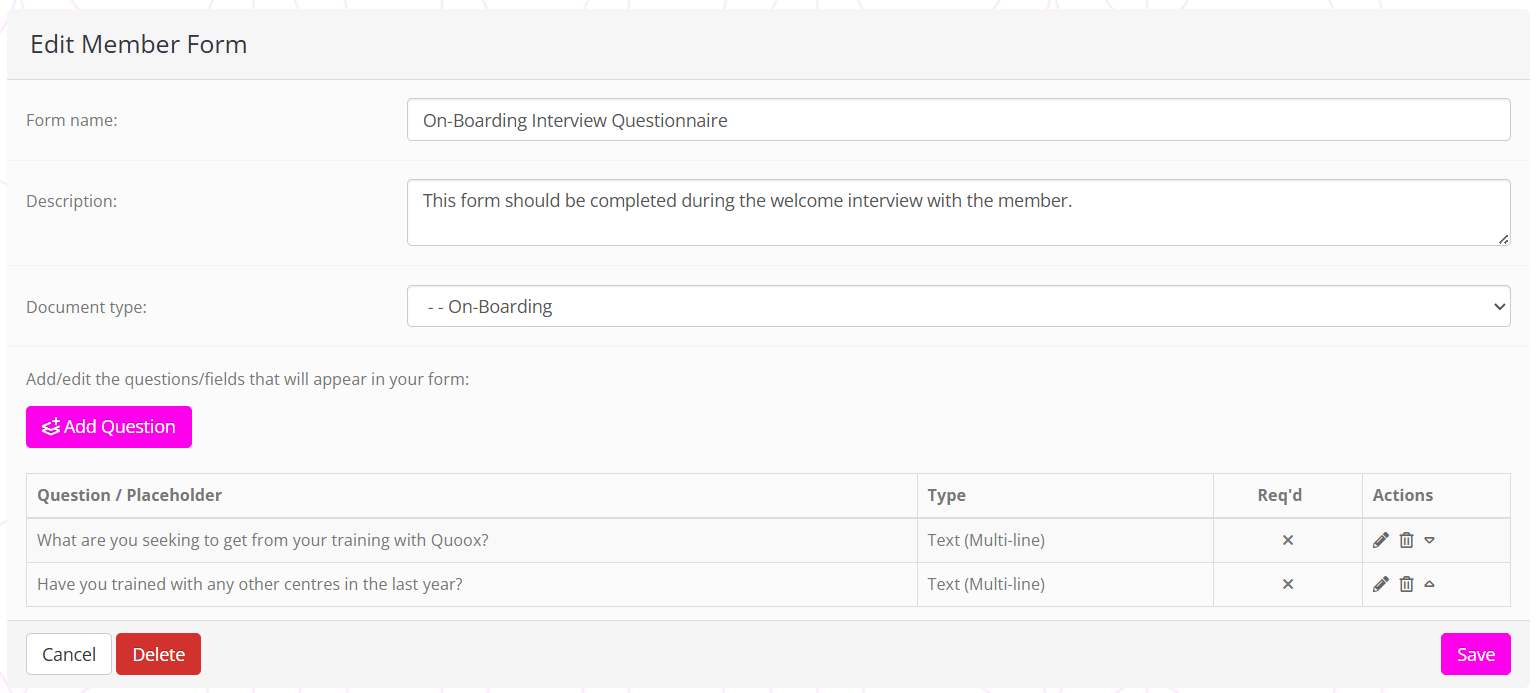The image size is (1540, 693).
Task: Edit the "What are you seeking" question
Action: [x=1381, y=540]
